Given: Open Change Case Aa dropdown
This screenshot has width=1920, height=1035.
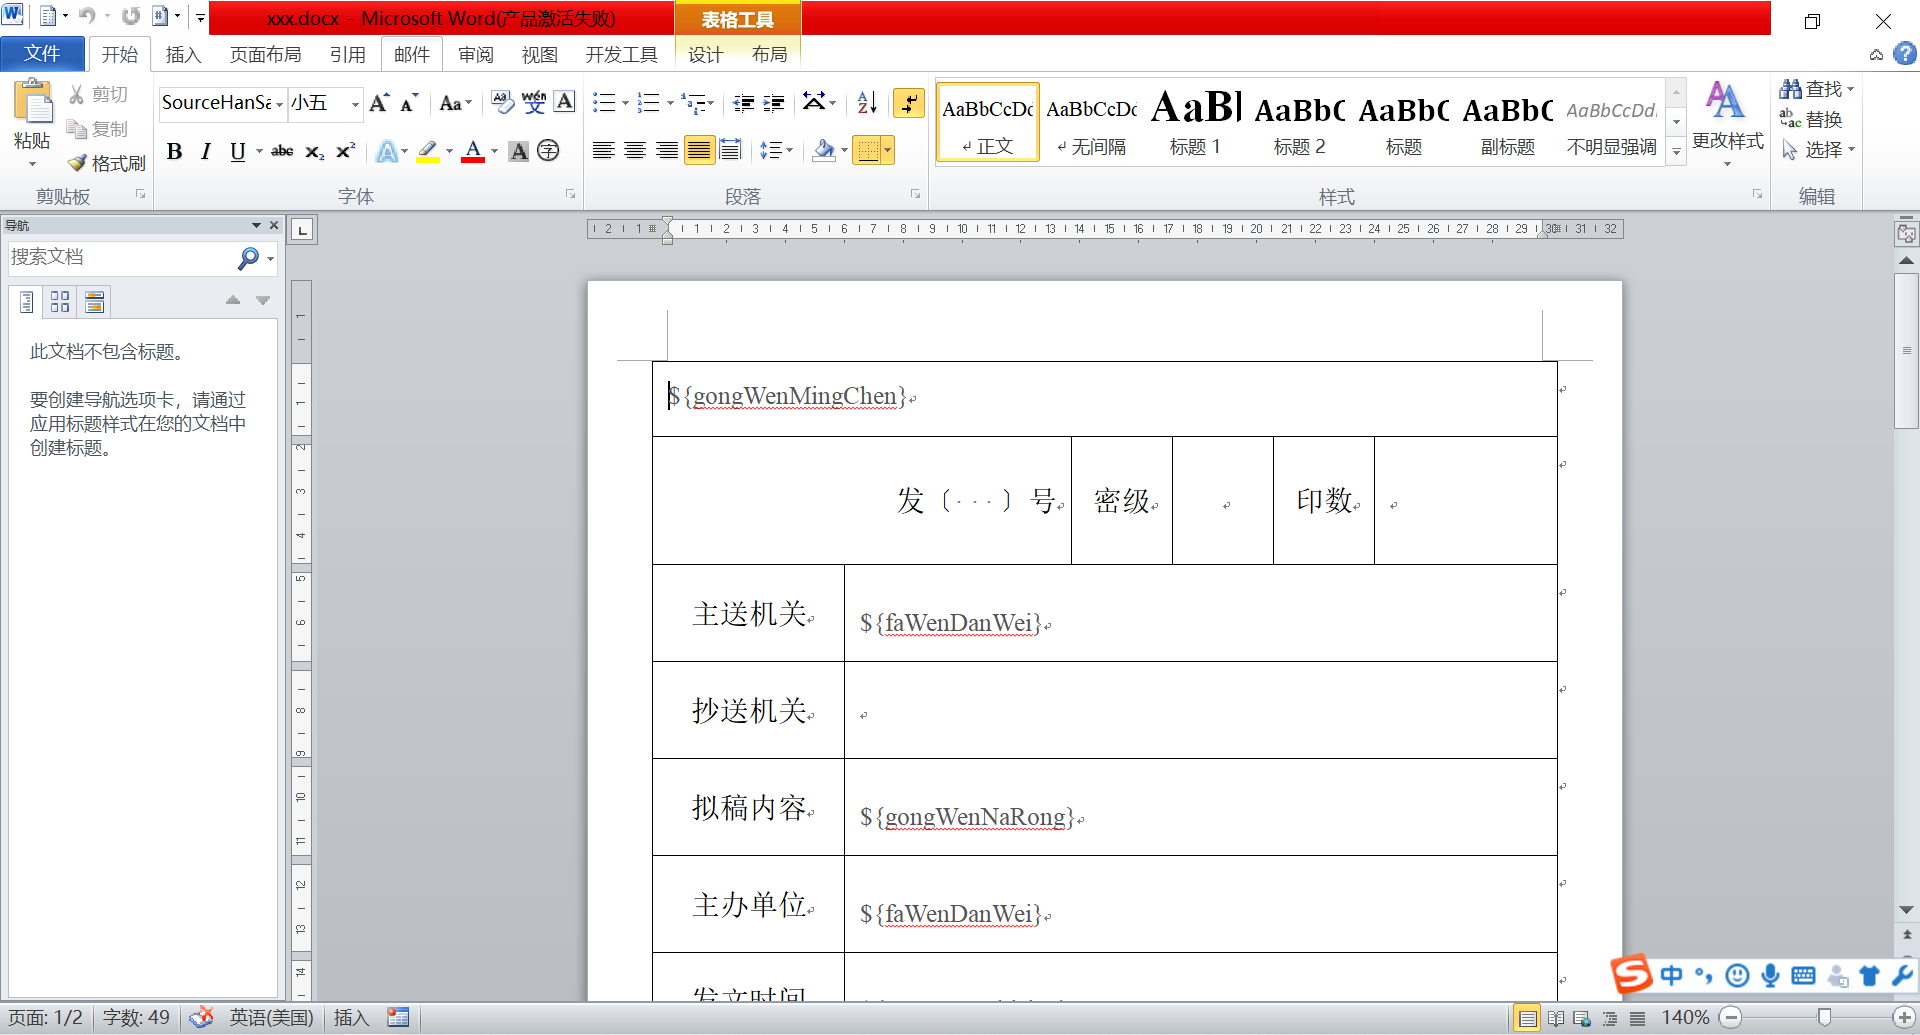Looking at the screenshot, I should click(x=455, y=103).
